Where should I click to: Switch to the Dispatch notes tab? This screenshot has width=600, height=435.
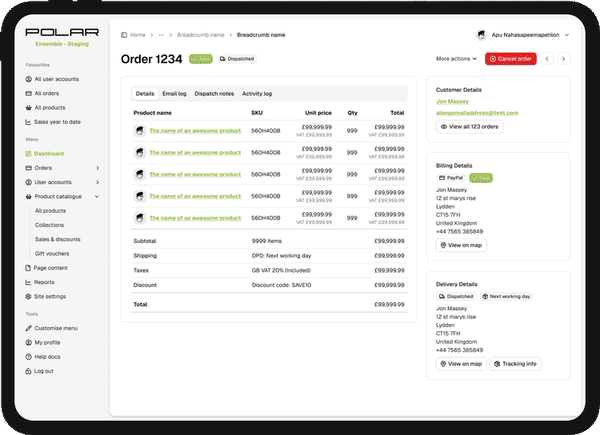tap(214, 94)
